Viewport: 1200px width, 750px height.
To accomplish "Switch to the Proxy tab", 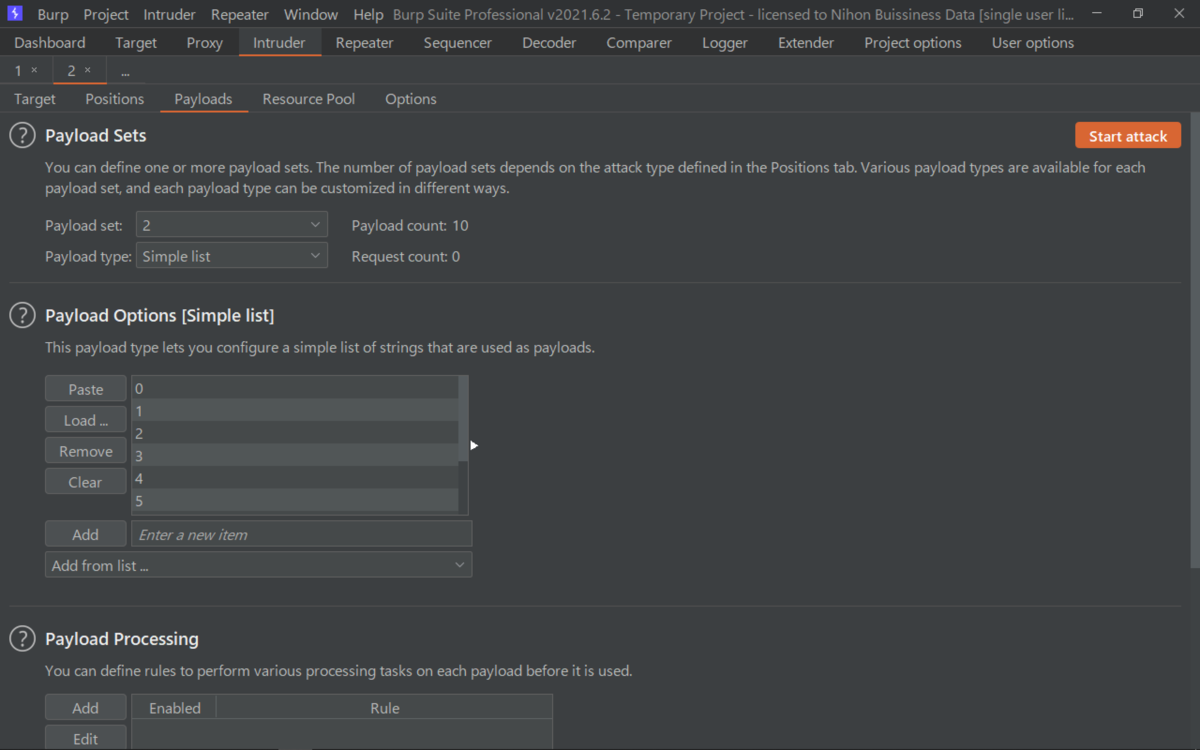I will point(205,43).
